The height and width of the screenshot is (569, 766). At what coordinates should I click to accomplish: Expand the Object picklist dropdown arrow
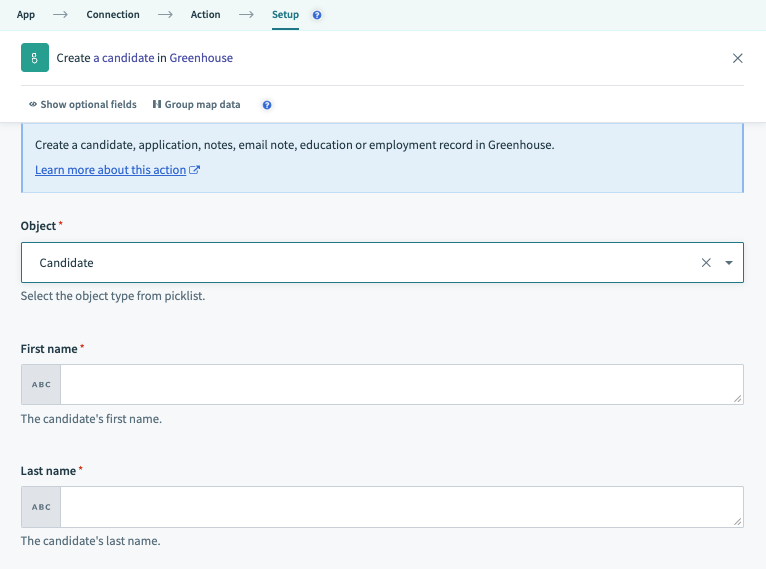[x=729, y=263]
